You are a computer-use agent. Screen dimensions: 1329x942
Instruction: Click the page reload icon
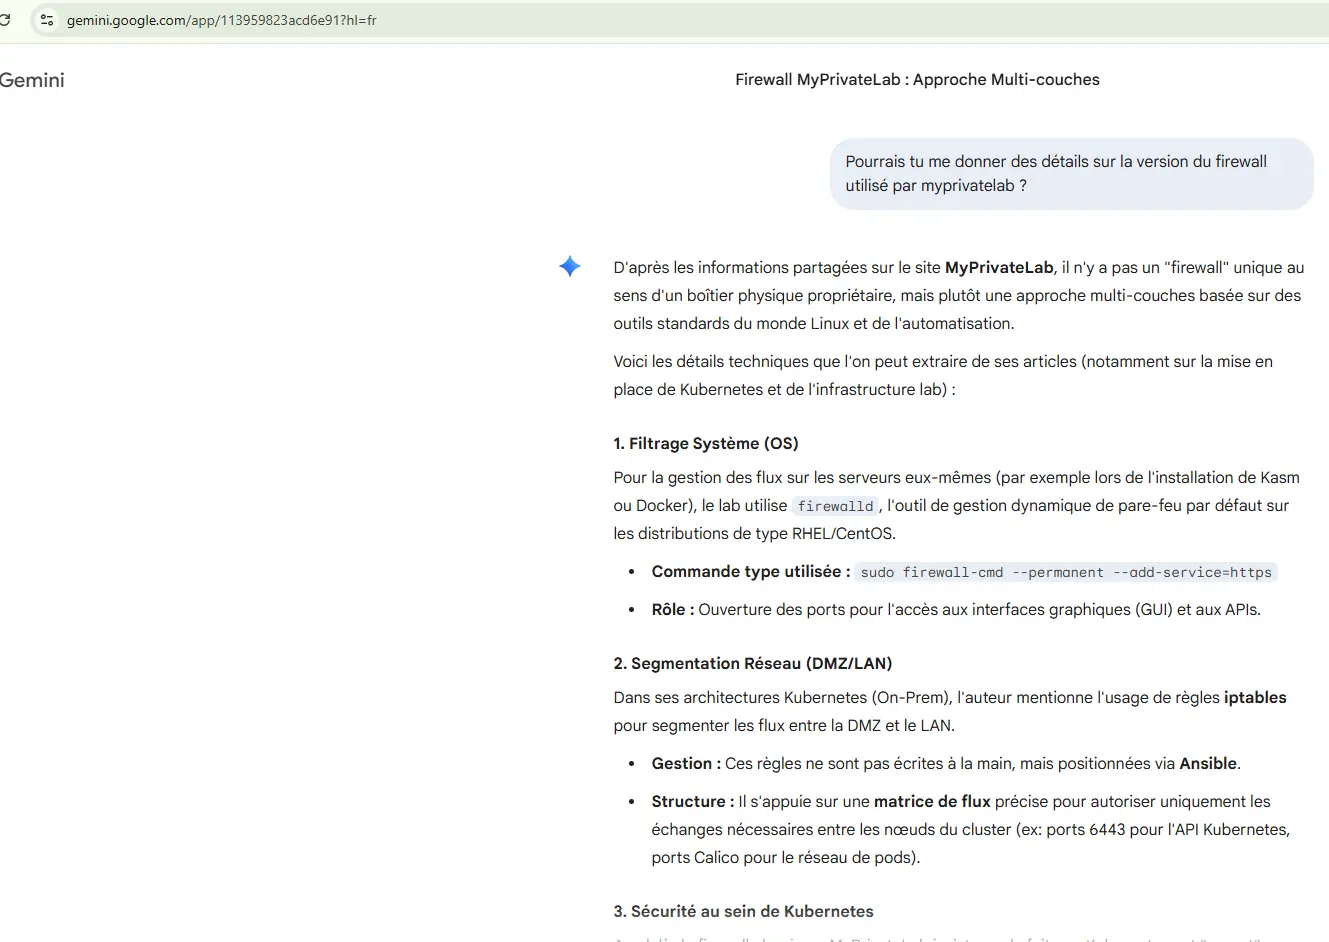tap(4, 19)
